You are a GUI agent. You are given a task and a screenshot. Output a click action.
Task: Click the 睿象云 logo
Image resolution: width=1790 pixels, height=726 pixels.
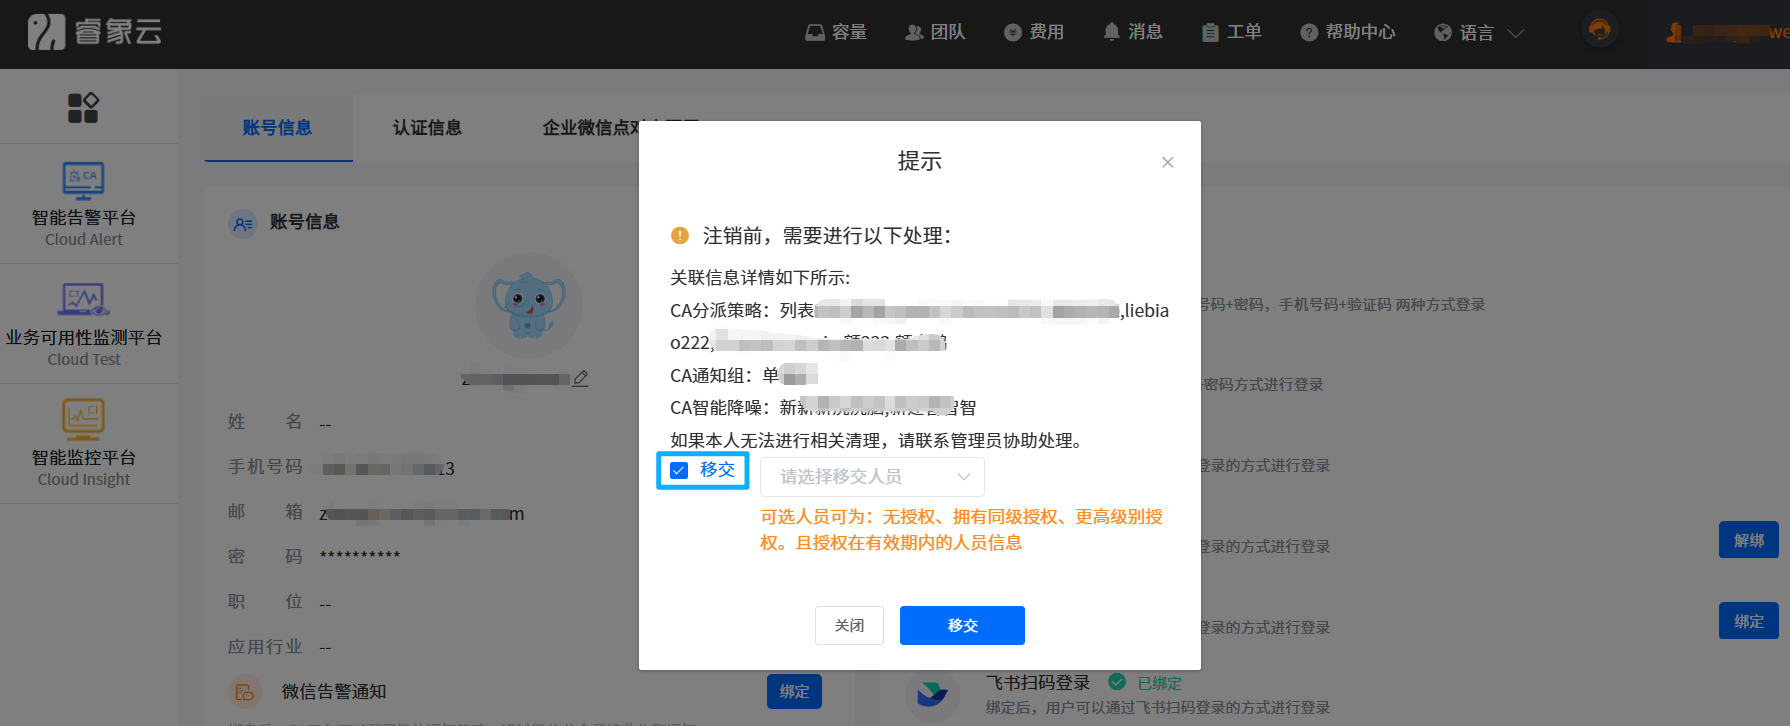tap(94, 32)
